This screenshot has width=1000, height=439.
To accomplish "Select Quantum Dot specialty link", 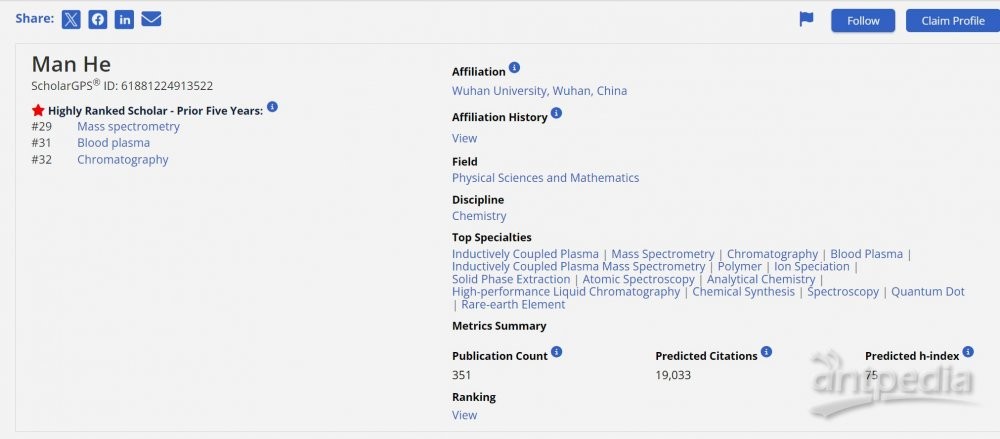I will [928, 292].
